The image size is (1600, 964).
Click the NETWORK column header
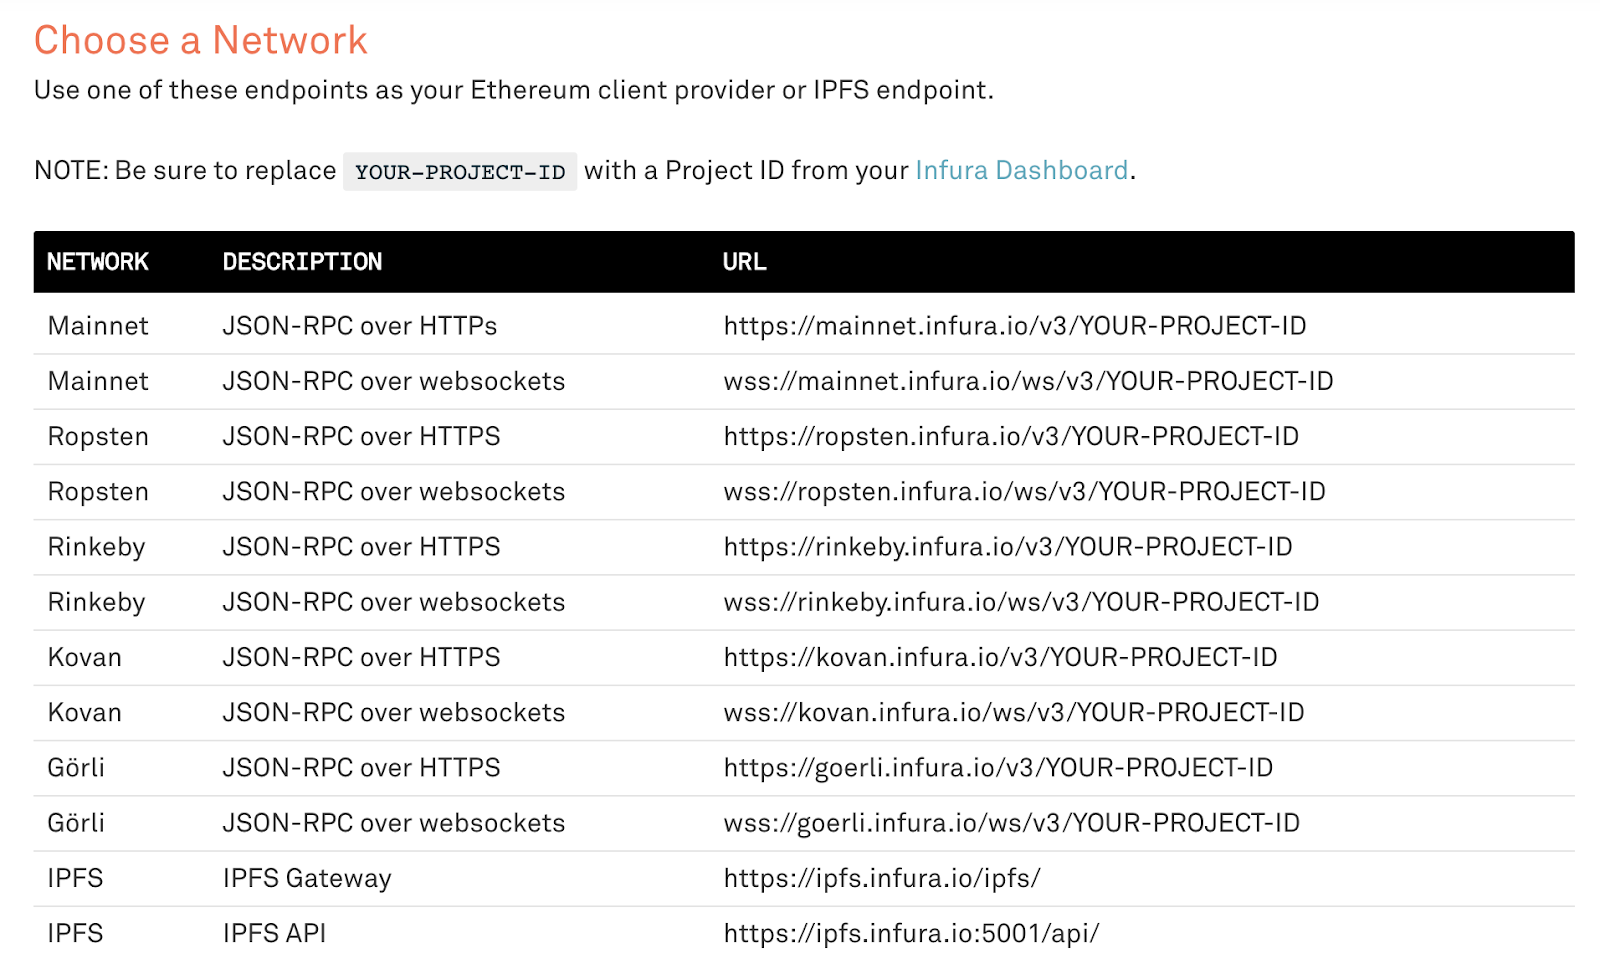(97, 262)
